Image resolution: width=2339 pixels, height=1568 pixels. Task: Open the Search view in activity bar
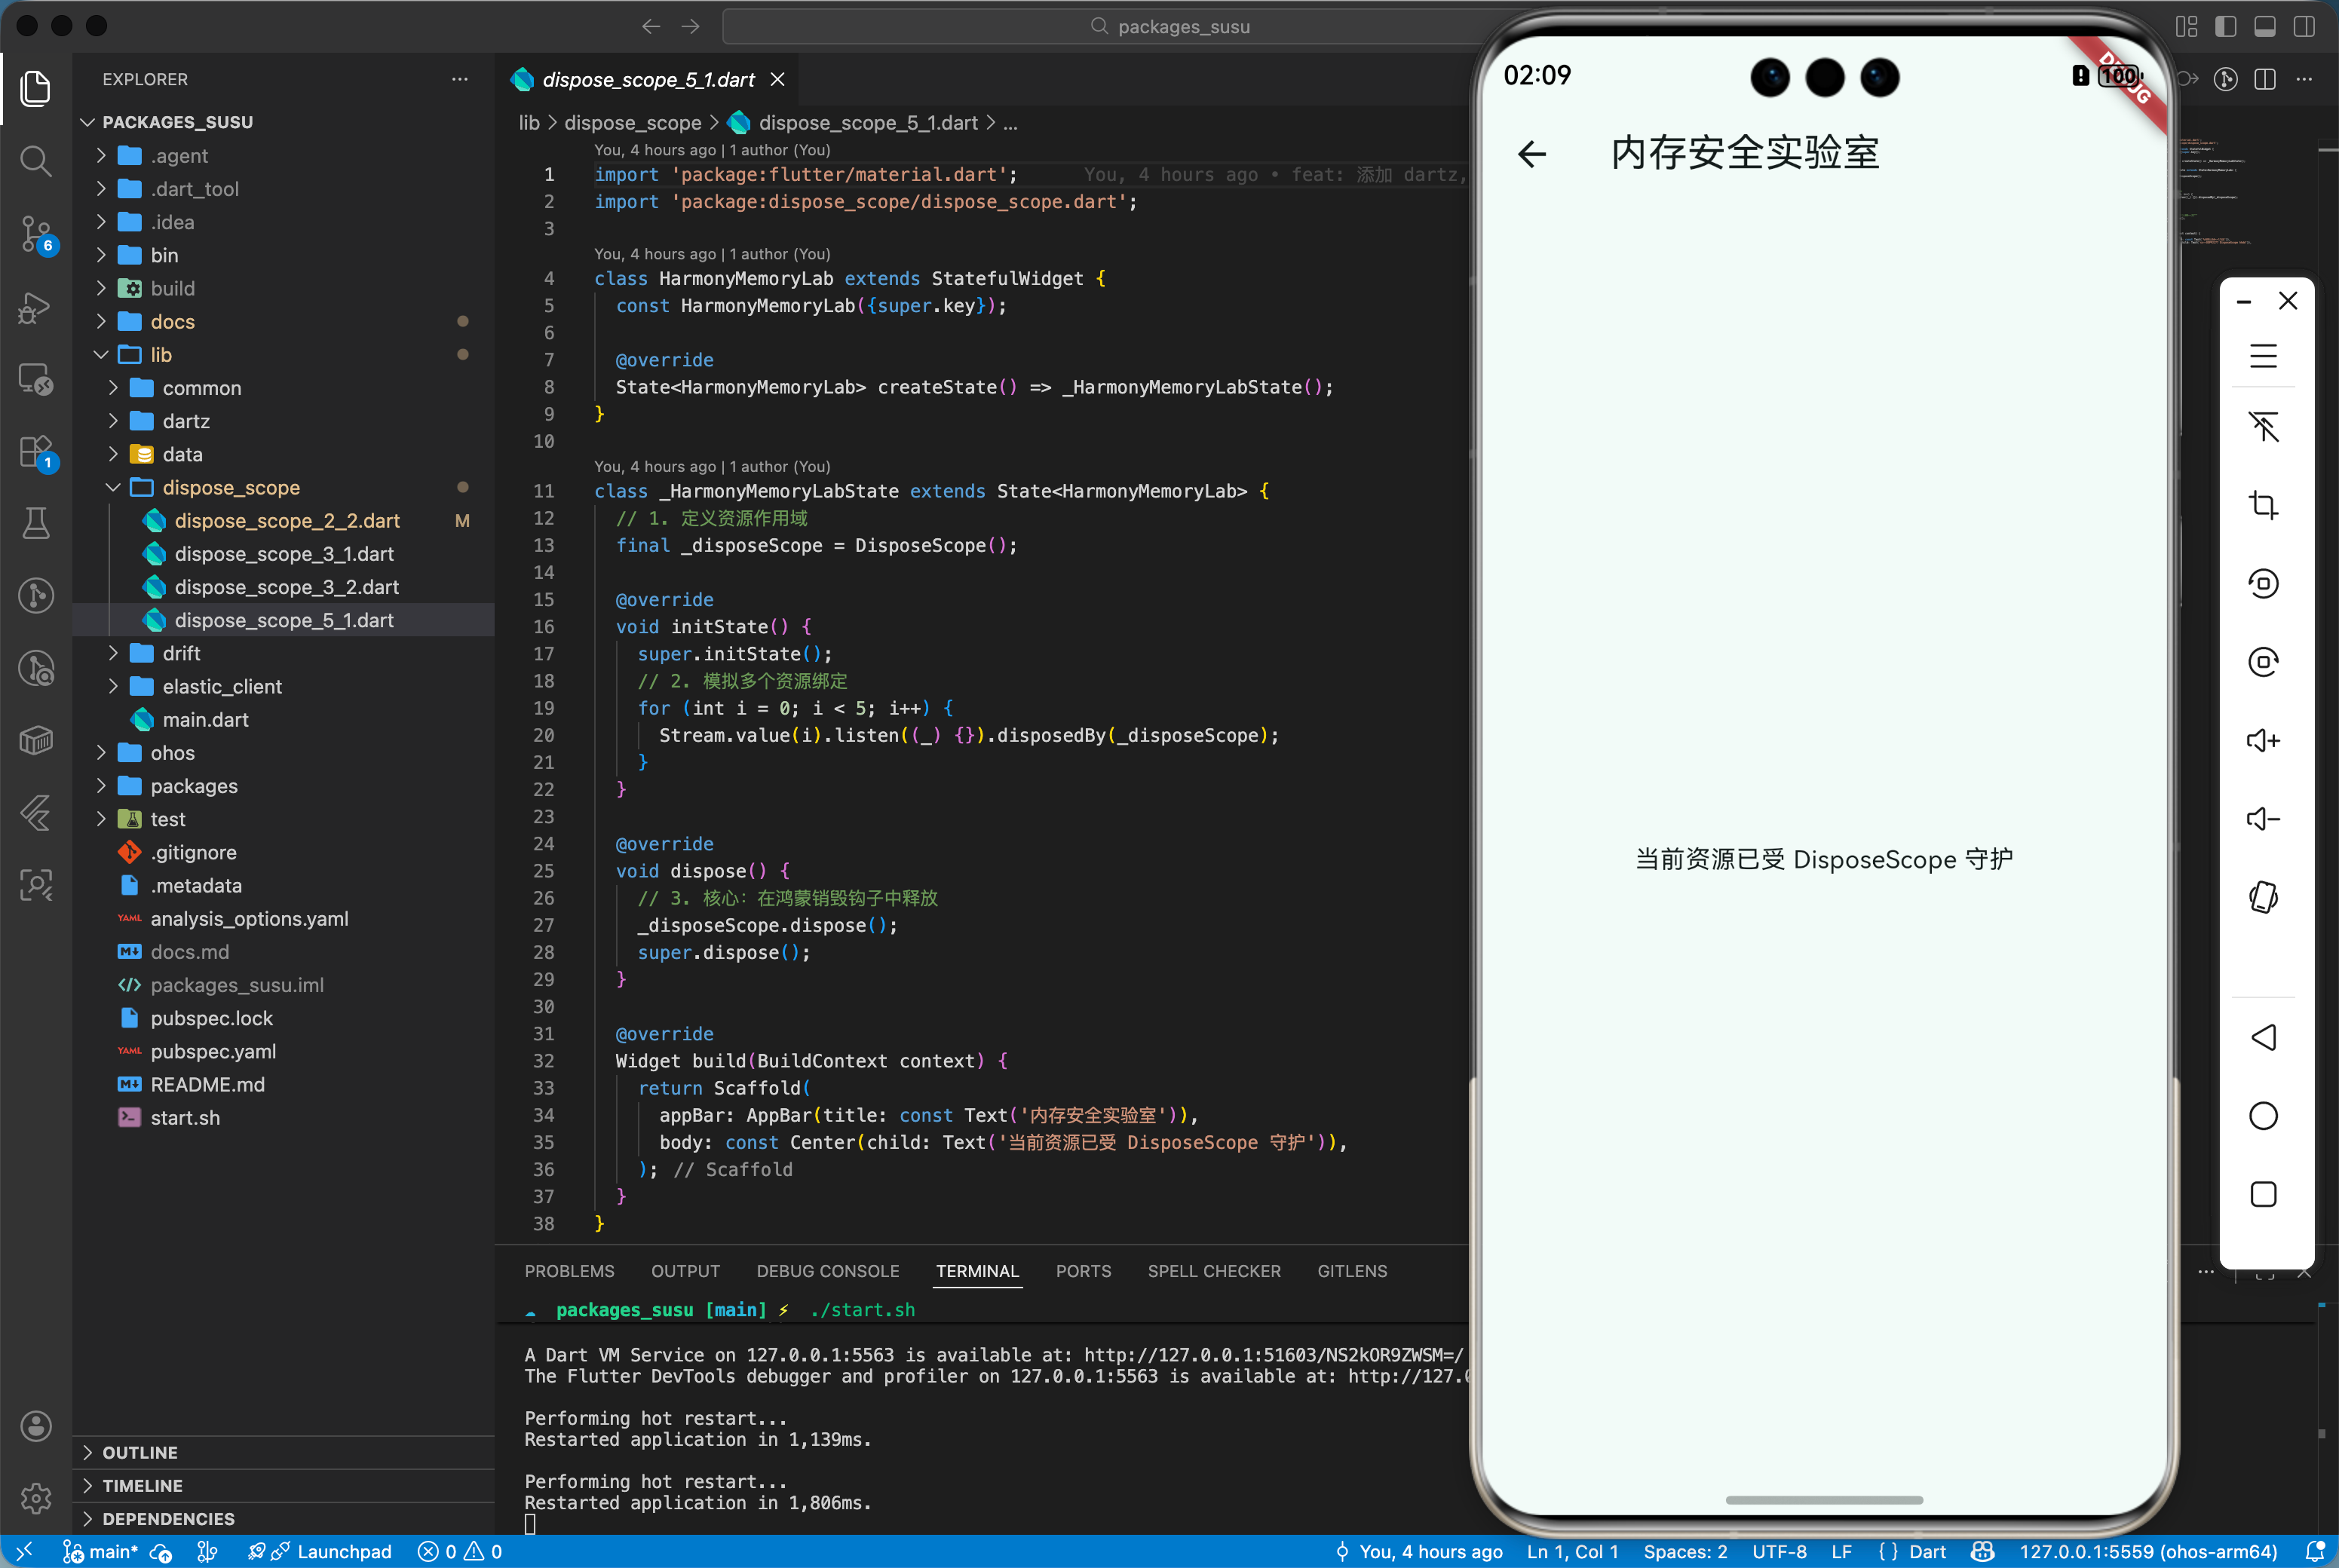point(36,160)
